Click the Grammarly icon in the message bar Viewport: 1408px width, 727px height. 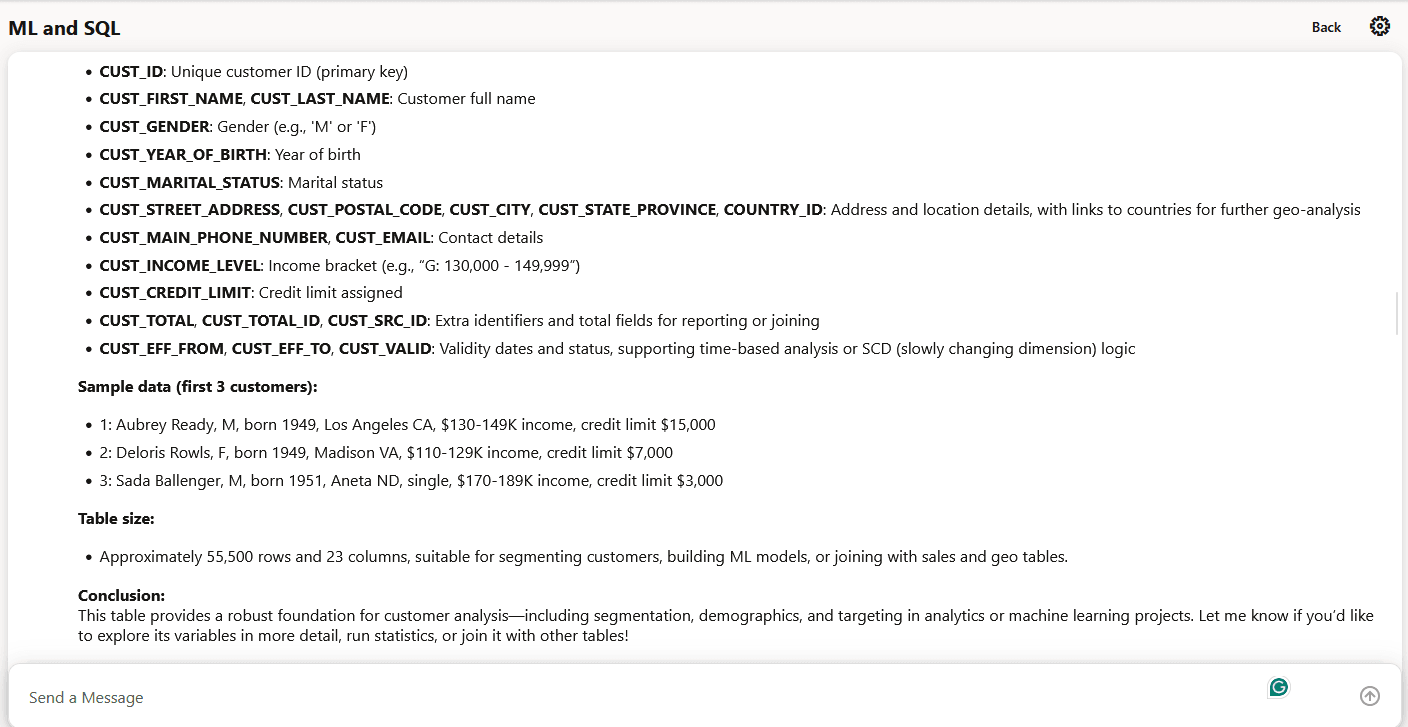(1277, 687)
